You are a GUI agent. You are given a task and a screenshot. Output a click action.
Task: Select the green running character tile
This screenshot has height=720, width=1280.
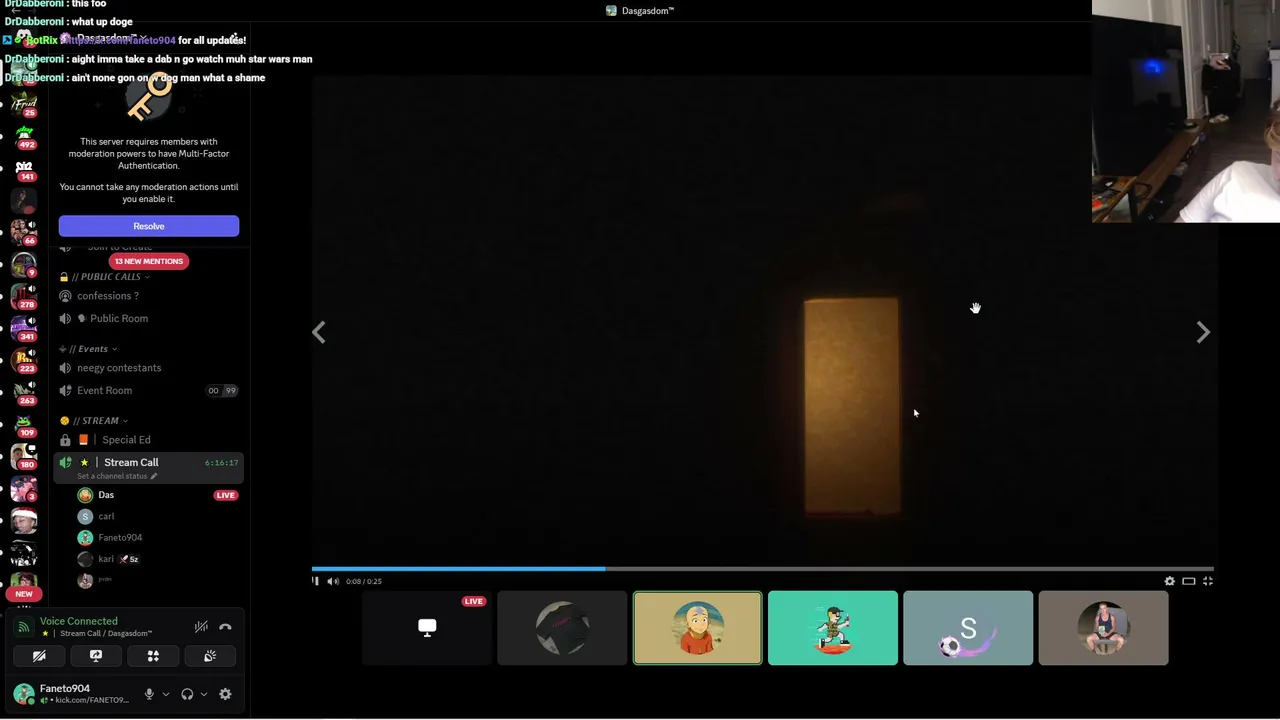coord(833,628)
